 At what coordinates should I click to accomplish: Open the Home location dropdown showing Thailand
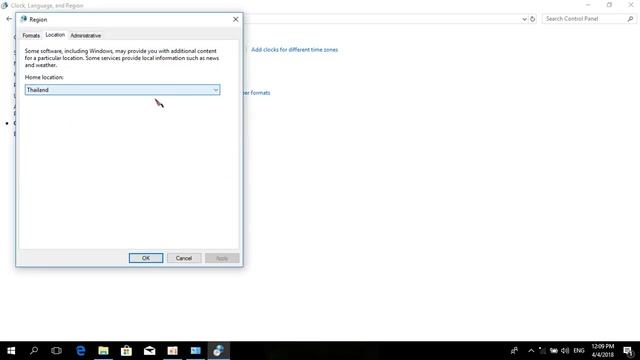[x=122, y=90]
